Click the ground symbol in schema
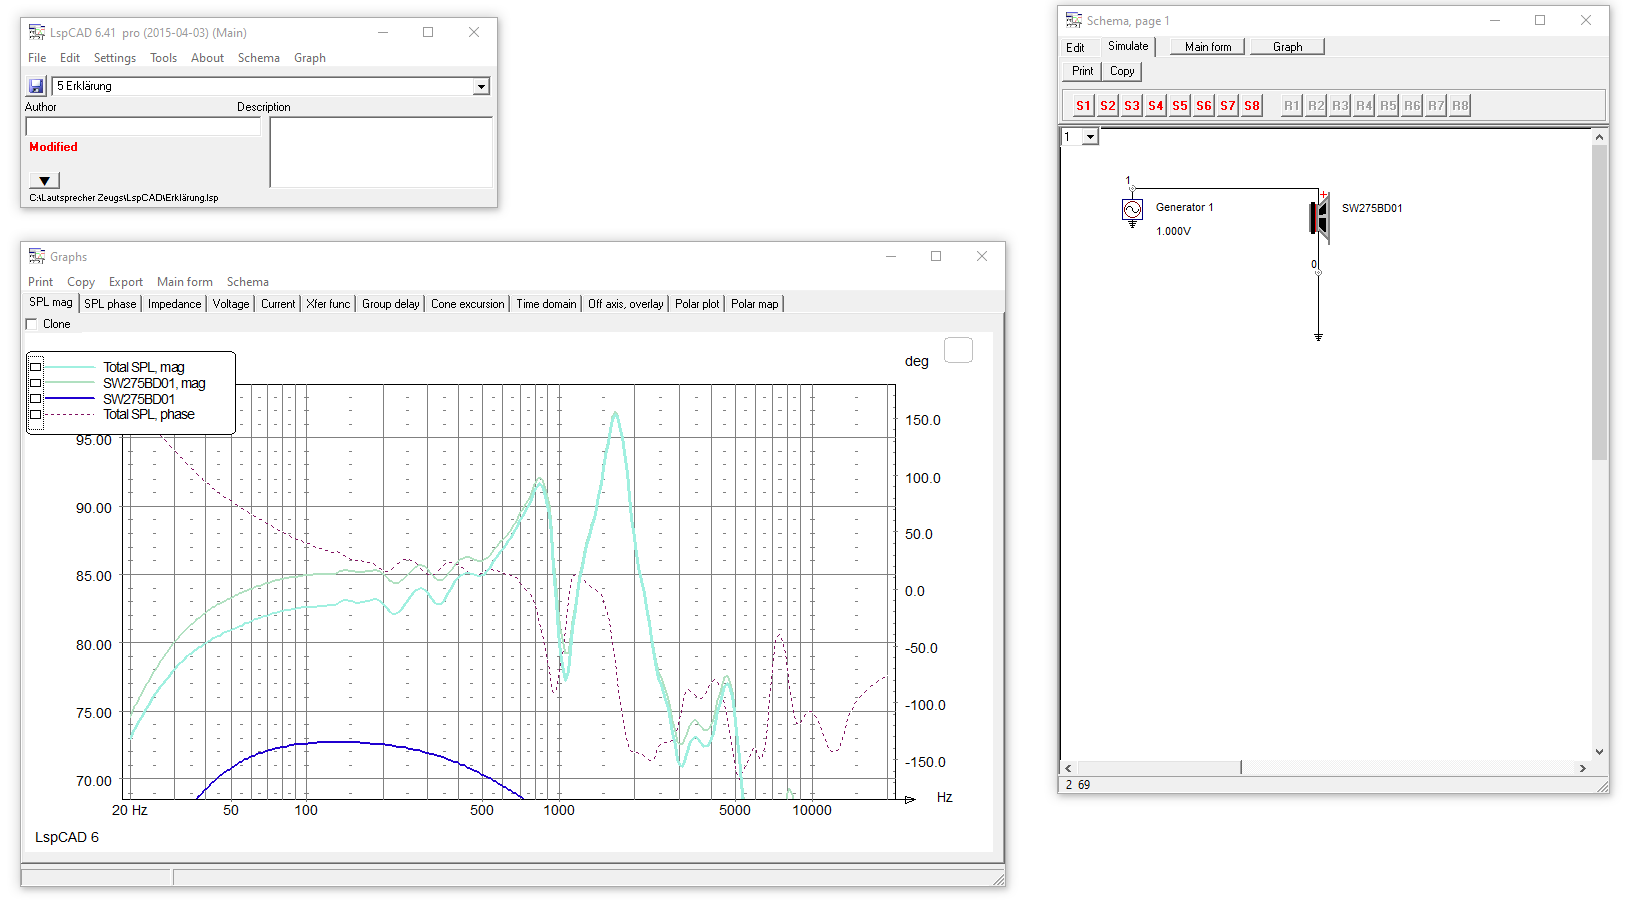Image resolution: width=1626 pixels, height=906 pixels. [1318, 337]
